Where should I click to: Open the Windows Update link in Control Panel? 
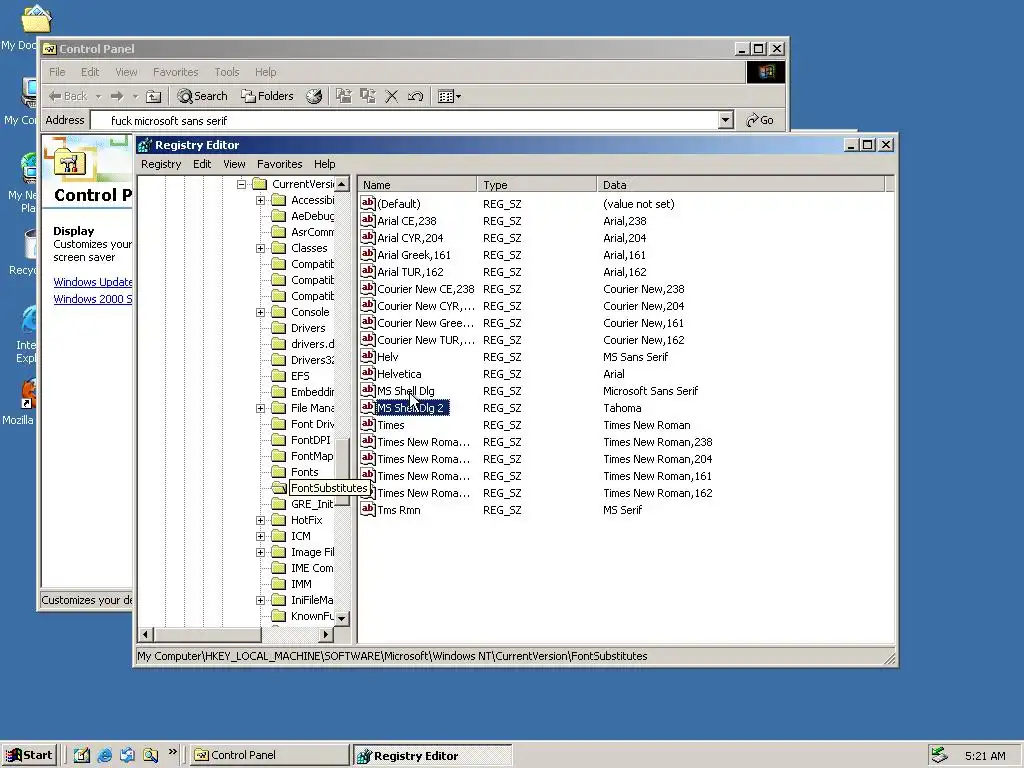pos(93,282)
